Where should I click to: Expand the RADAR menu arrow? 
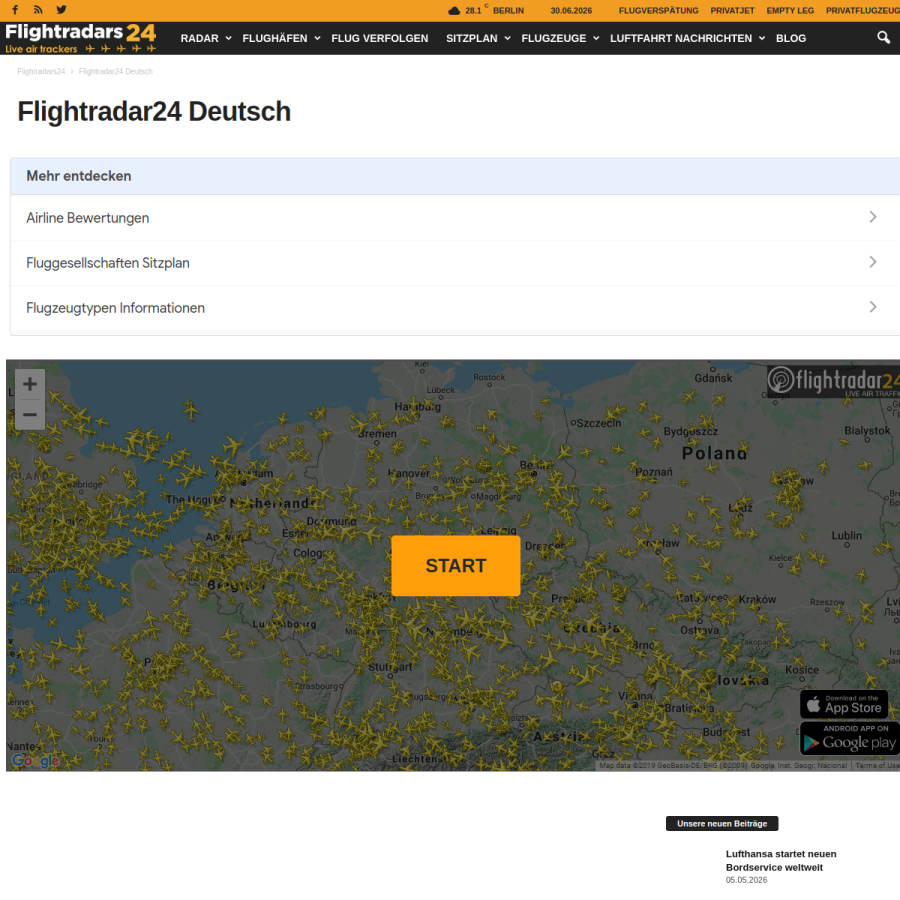[228, 38]
